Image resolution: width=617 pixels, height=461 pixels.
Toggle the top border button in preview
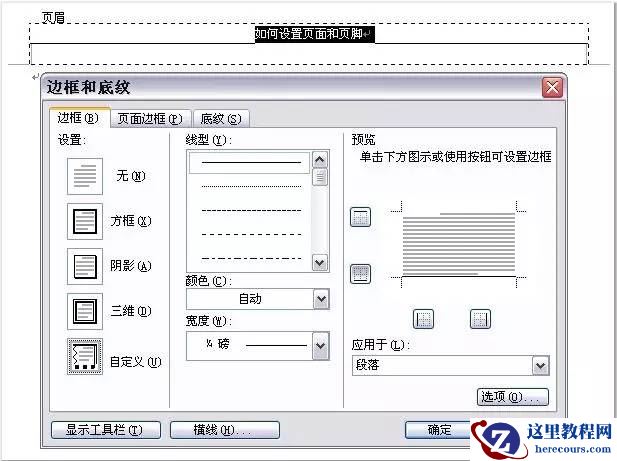point(360,217)
